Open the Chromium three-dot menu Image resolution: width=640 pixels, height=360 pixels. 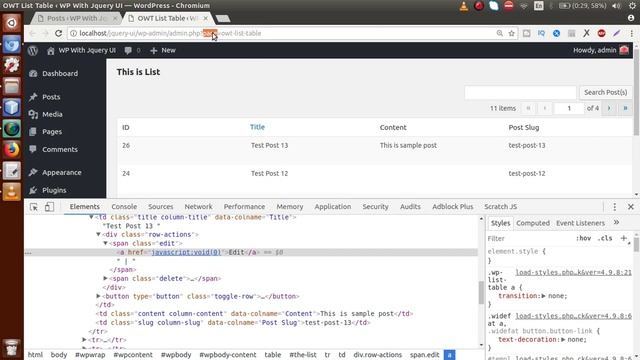tap(631, 33)
